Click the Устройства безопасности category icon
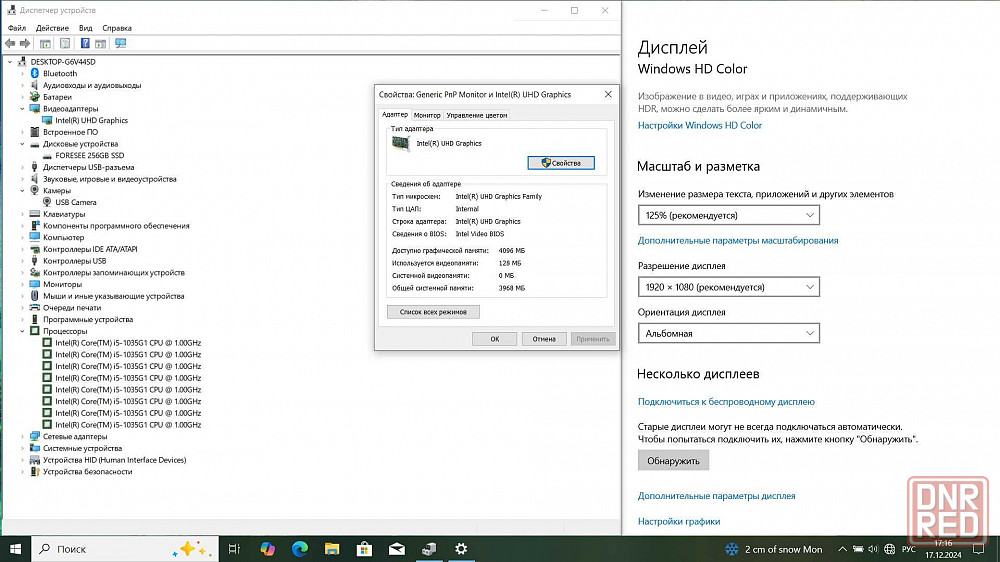 click(35, 472)
